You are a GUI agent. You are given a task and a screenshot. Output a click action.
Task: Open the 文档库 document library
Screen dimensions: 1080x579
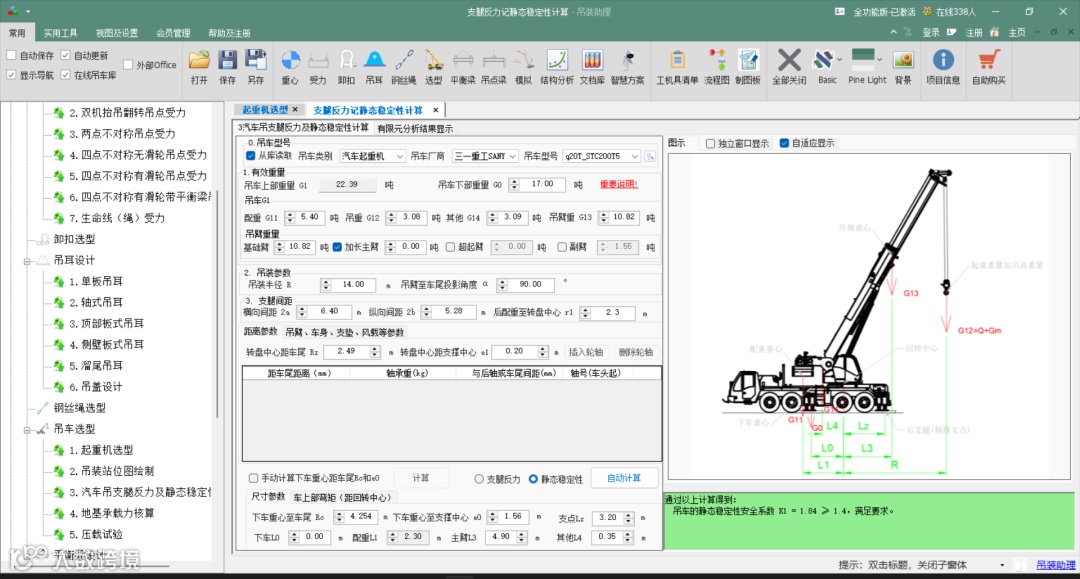592,67
